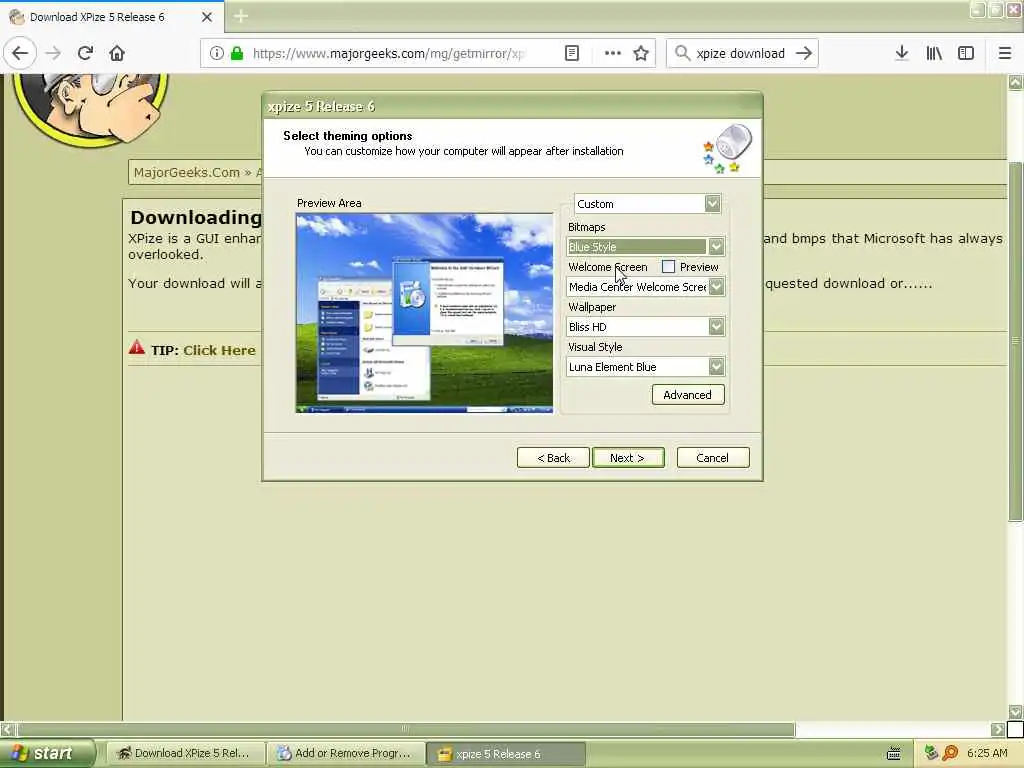Open the page actions three-dots menu

tap(613, 53)
